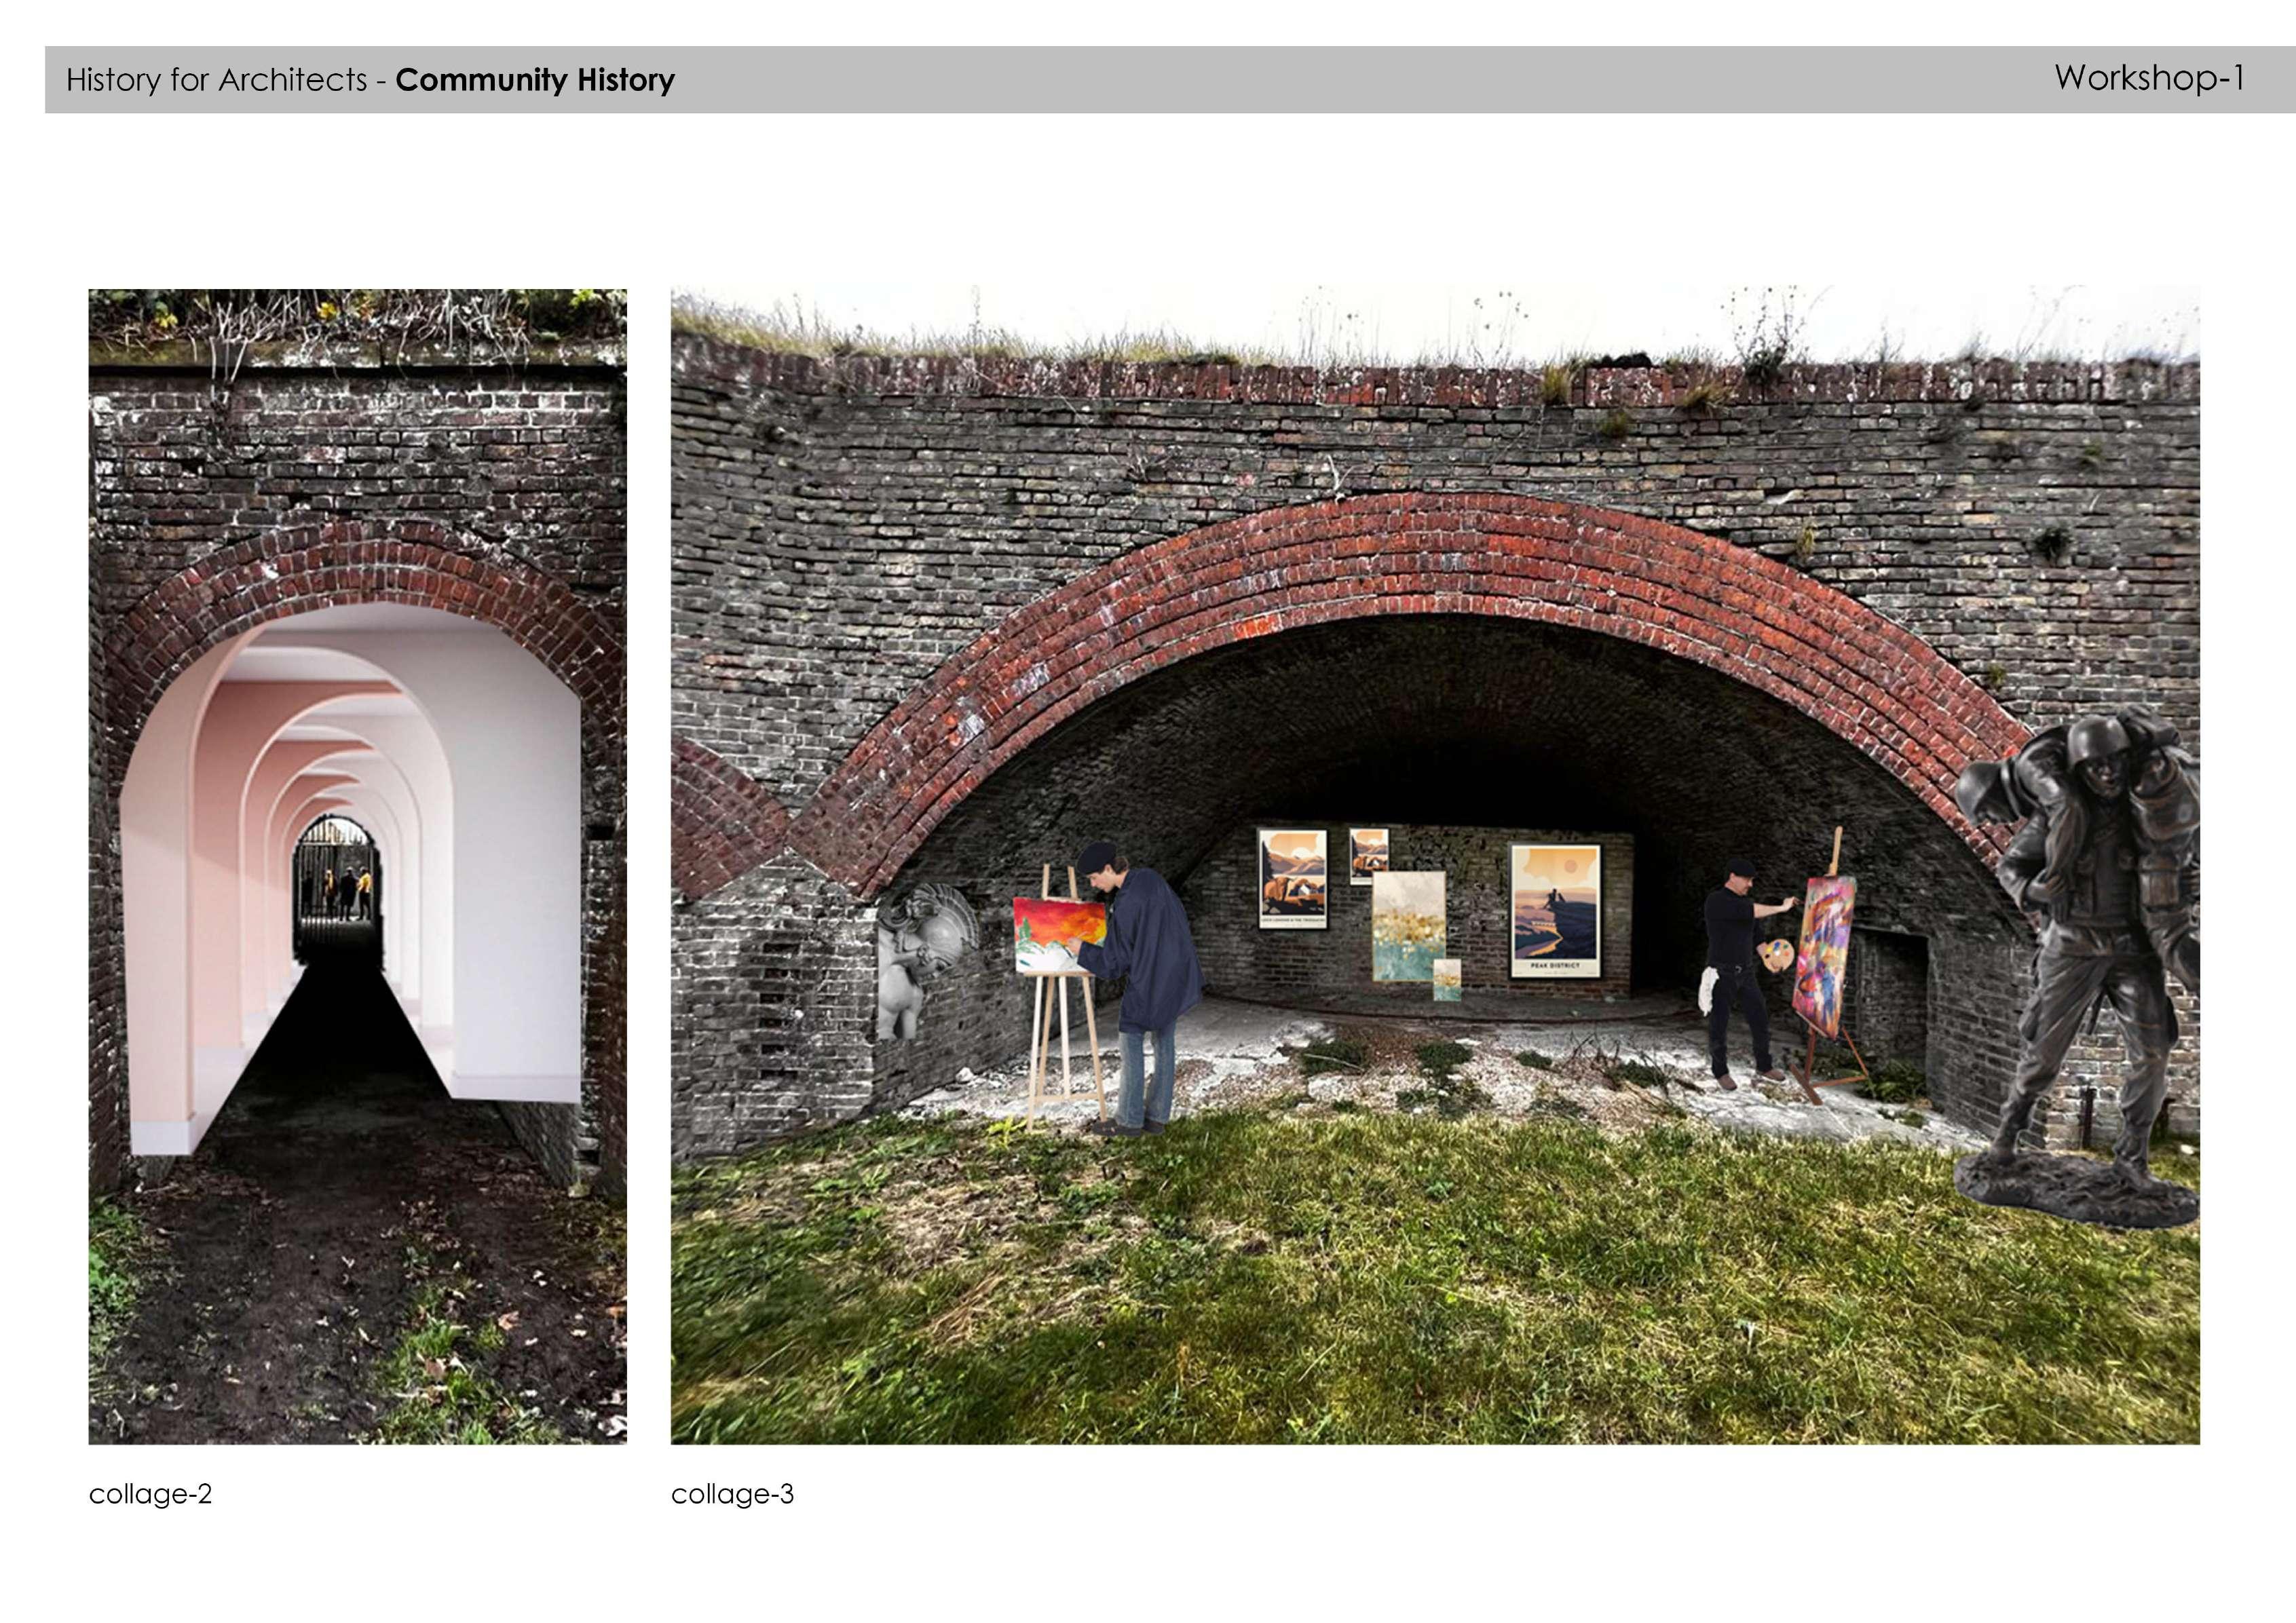Click the Peak District framed poster

coord(1554,910)
